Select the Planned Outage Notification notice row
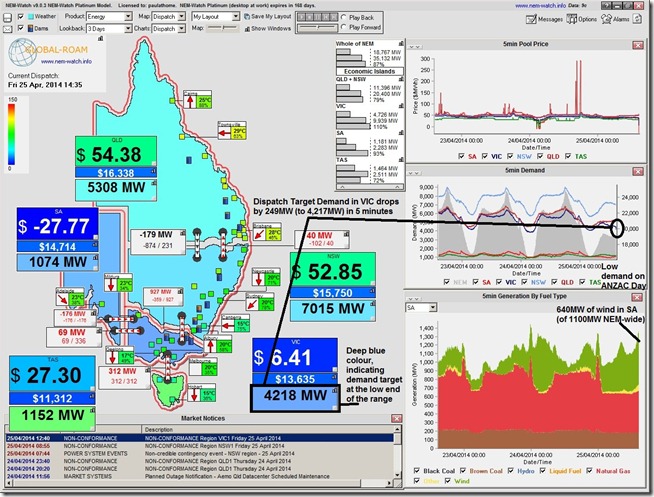This screenshot has height=497, width=654. [199, 476]
